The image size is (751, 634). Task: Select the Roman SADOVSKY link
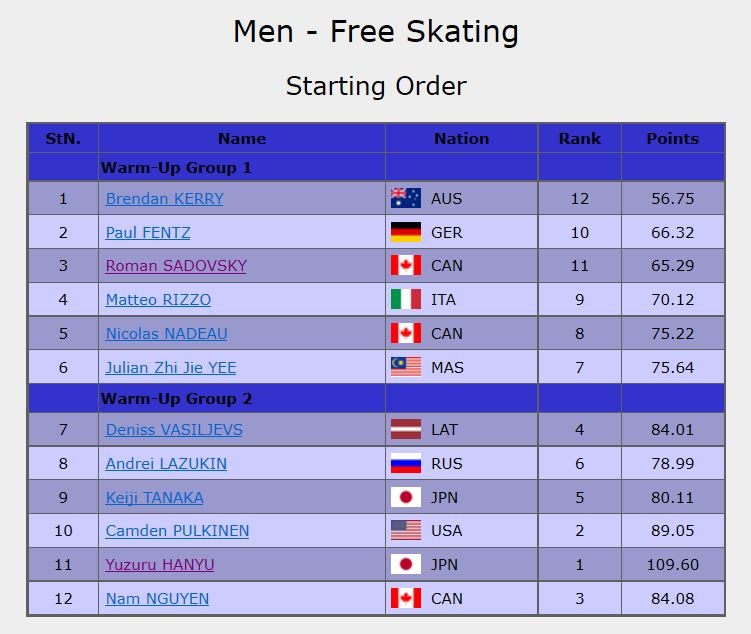176,266
